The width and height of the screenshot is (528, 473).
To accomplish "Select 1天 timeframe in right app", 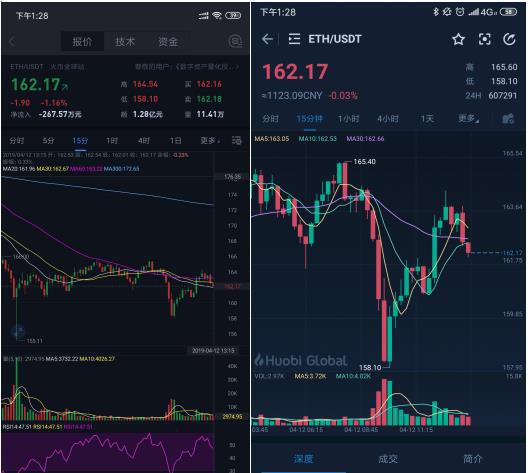I will pyautogui.click(x=427, y=119).
